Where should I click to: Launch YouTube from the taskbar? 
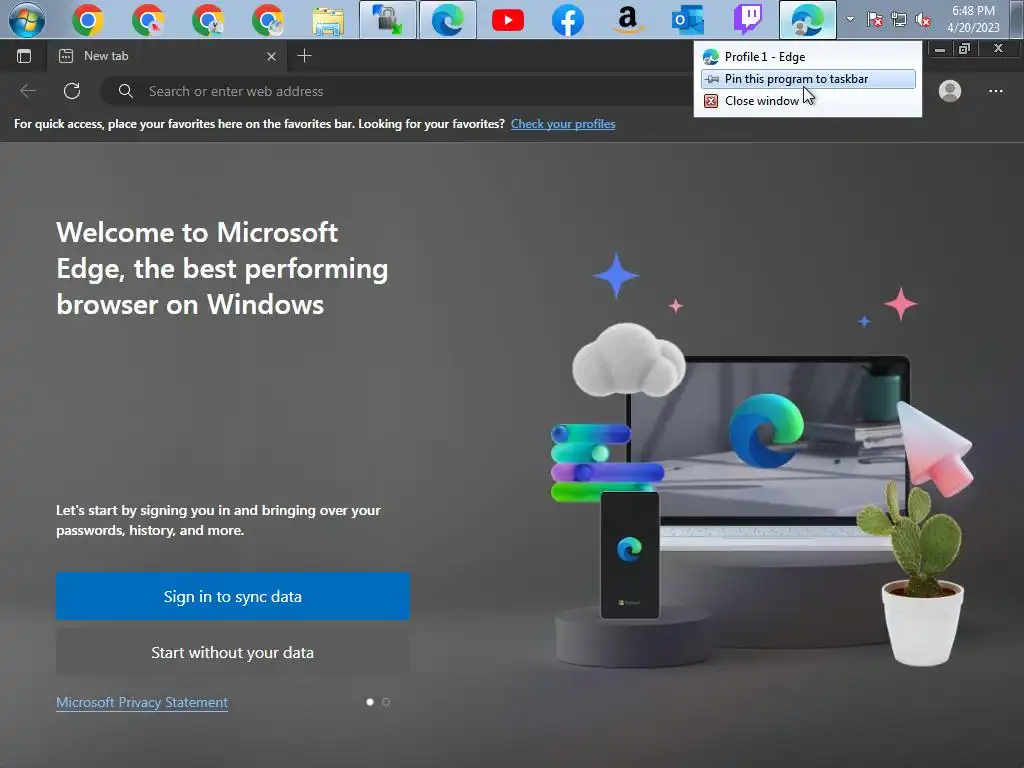pyautogui.click(x=507, y=20)
